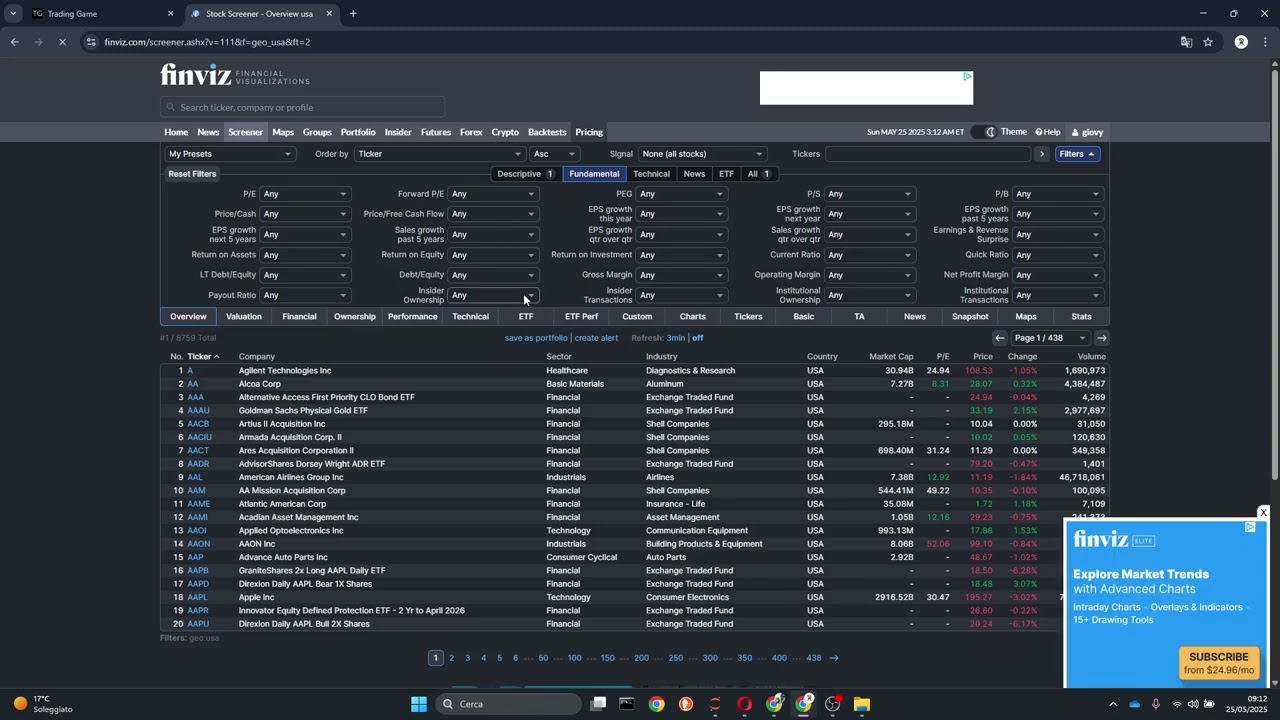Stop loading the page in browser
Image resolution: width=1280 pixels, height=720 pixels.
pos(62,42)
